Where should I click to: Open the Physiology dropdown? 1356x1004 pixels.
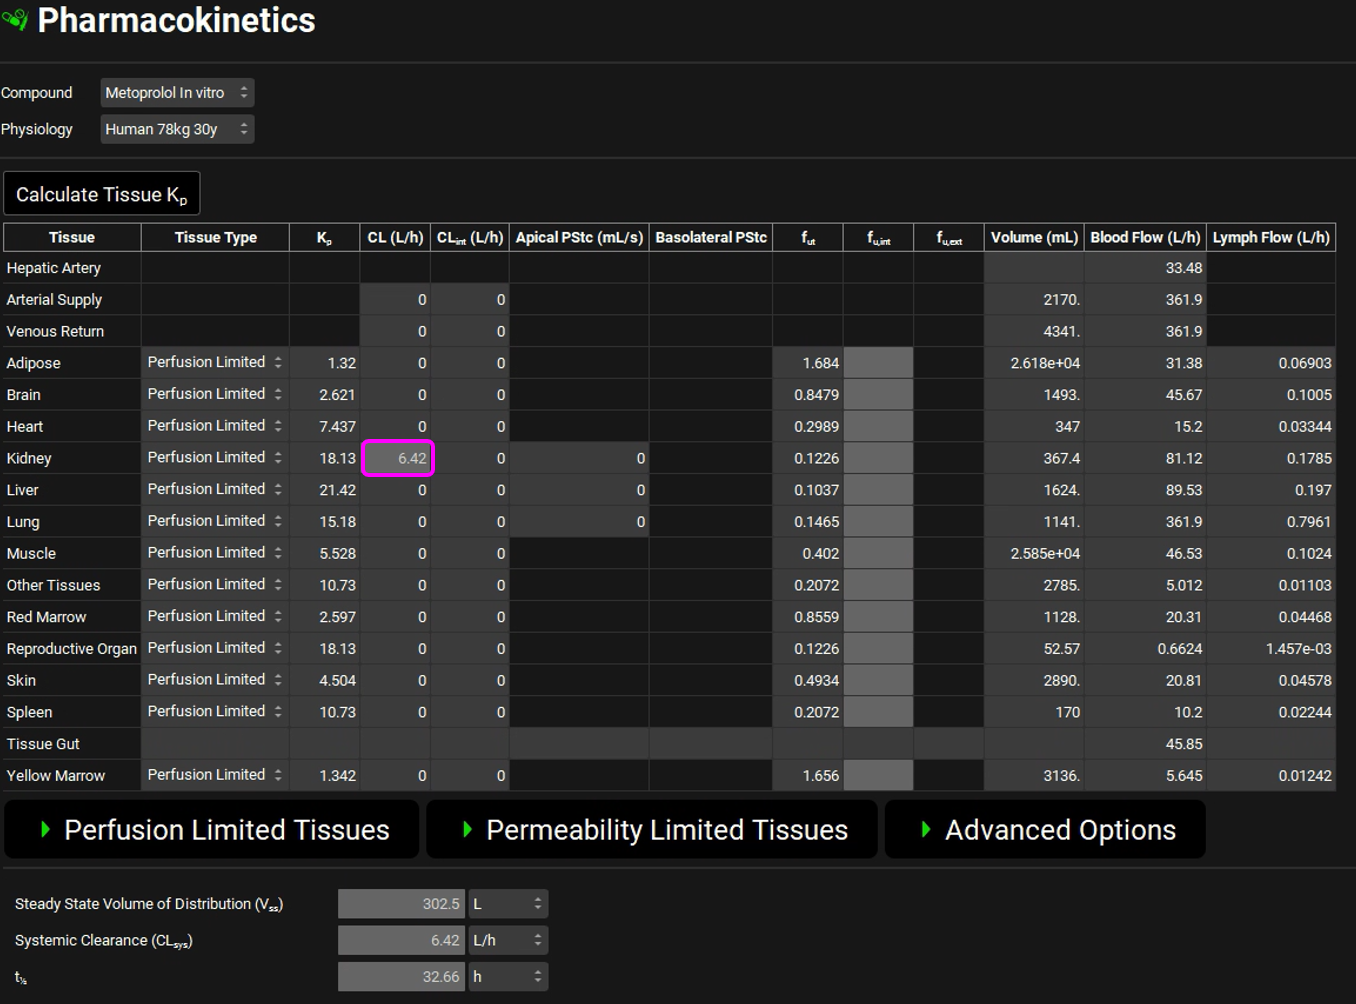(177, 129)
